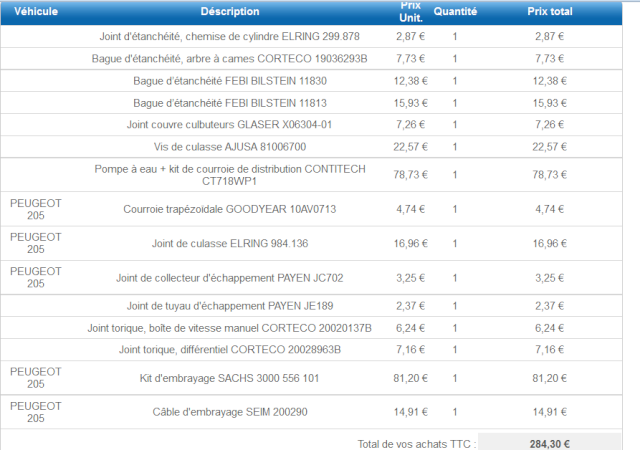
Task: Click unit price 81,20 € of SACHS kit
Action: pyautogui.click(x=411, y=378)
